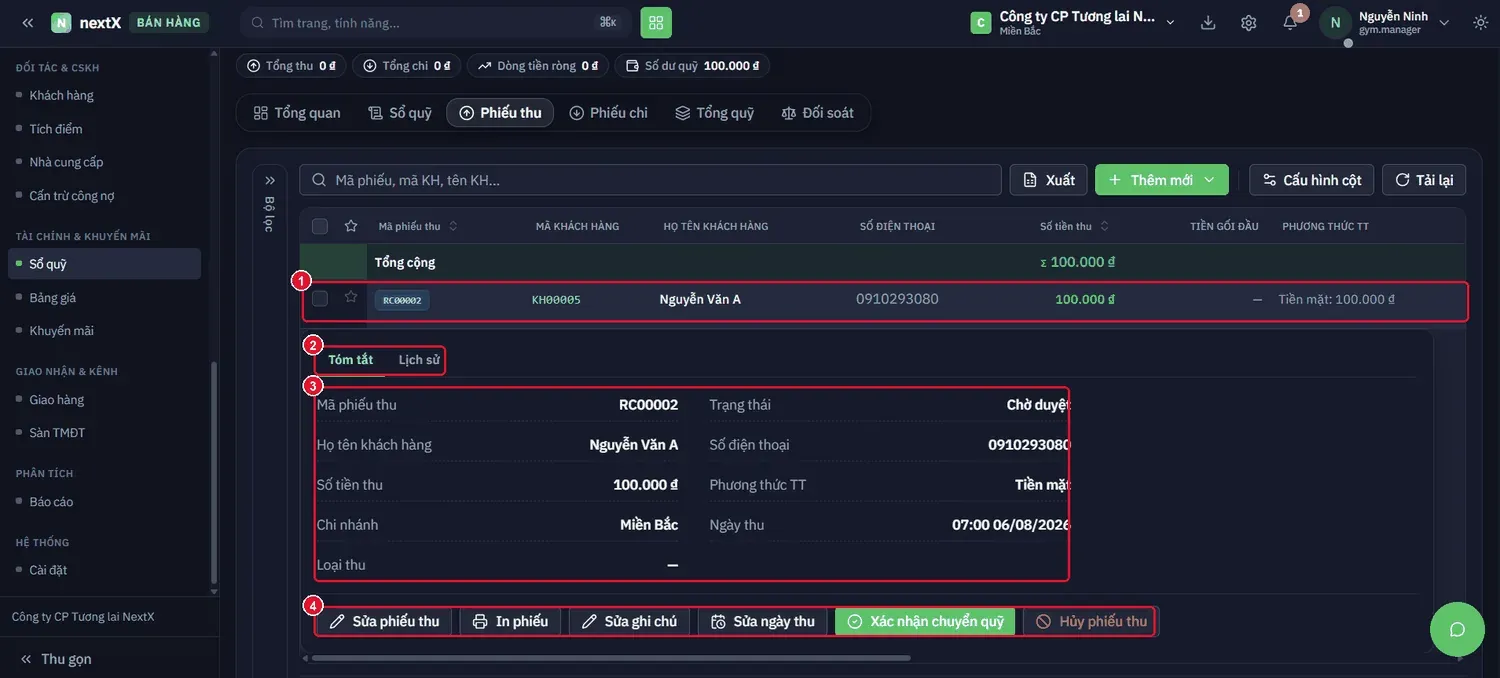Click the Tải lại reload button

(x=1424, y=180)
